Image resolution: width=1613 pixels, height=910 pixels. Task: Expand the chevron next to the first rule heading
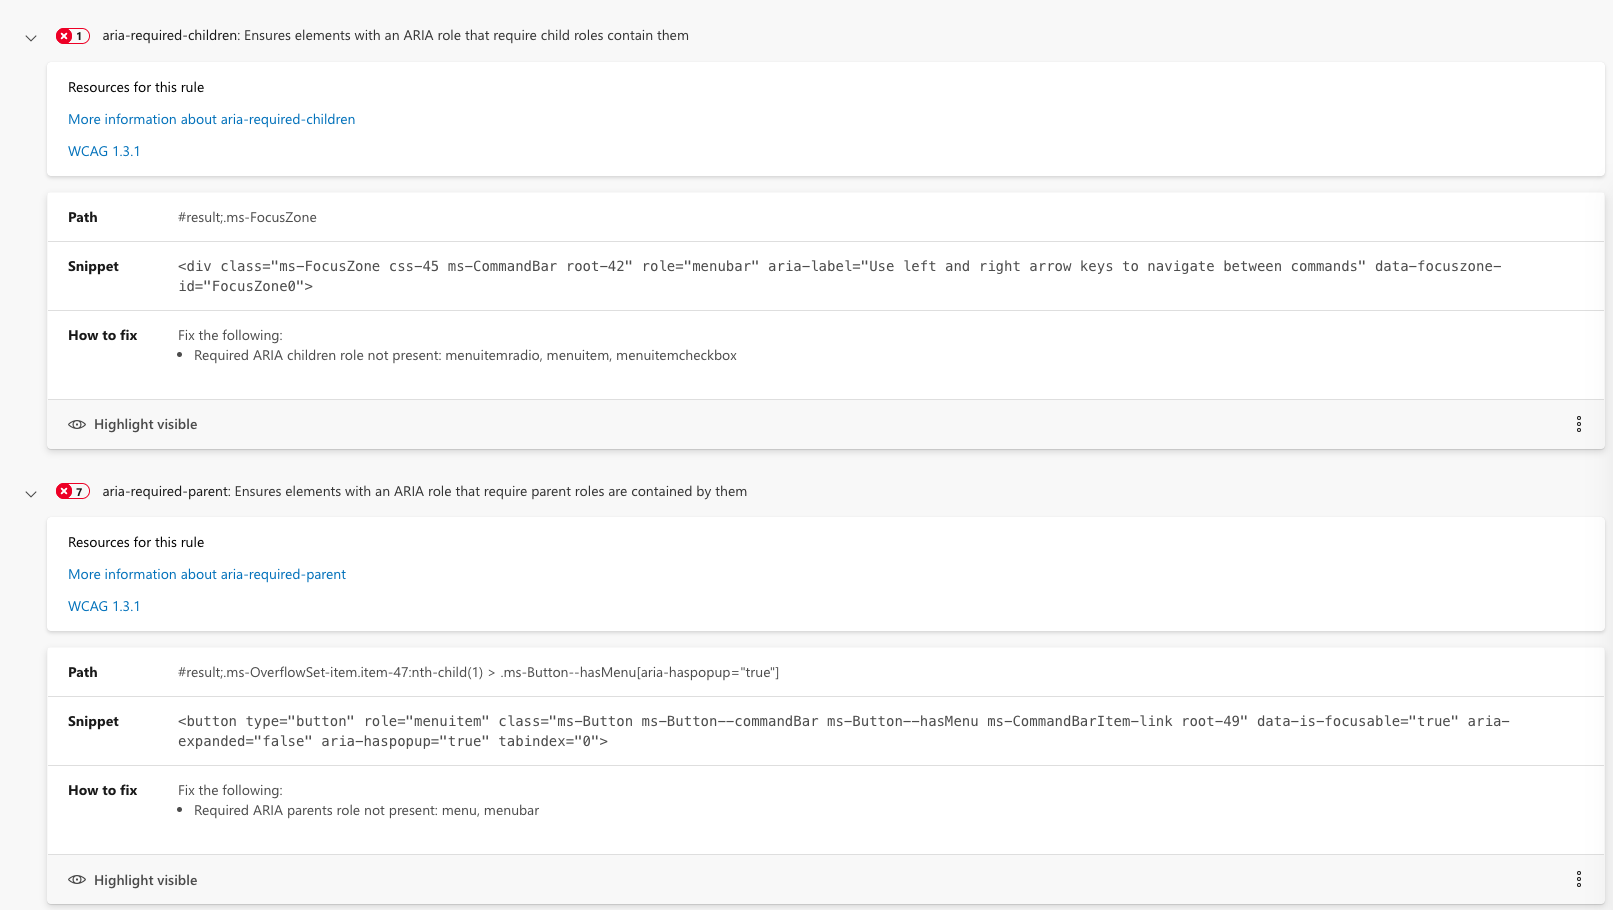coord(30,37)
